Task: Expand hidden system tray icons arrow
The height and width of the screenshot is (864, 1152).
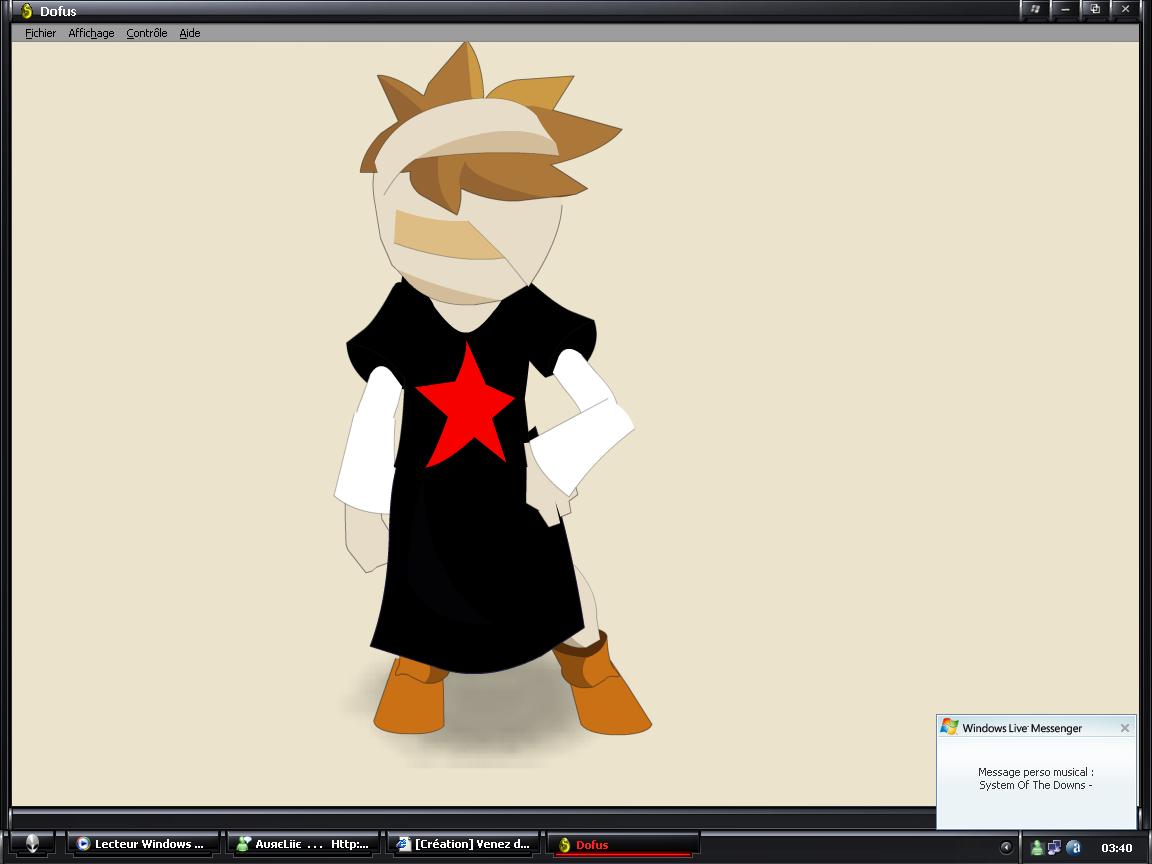Action: (x=1006, y=847)
